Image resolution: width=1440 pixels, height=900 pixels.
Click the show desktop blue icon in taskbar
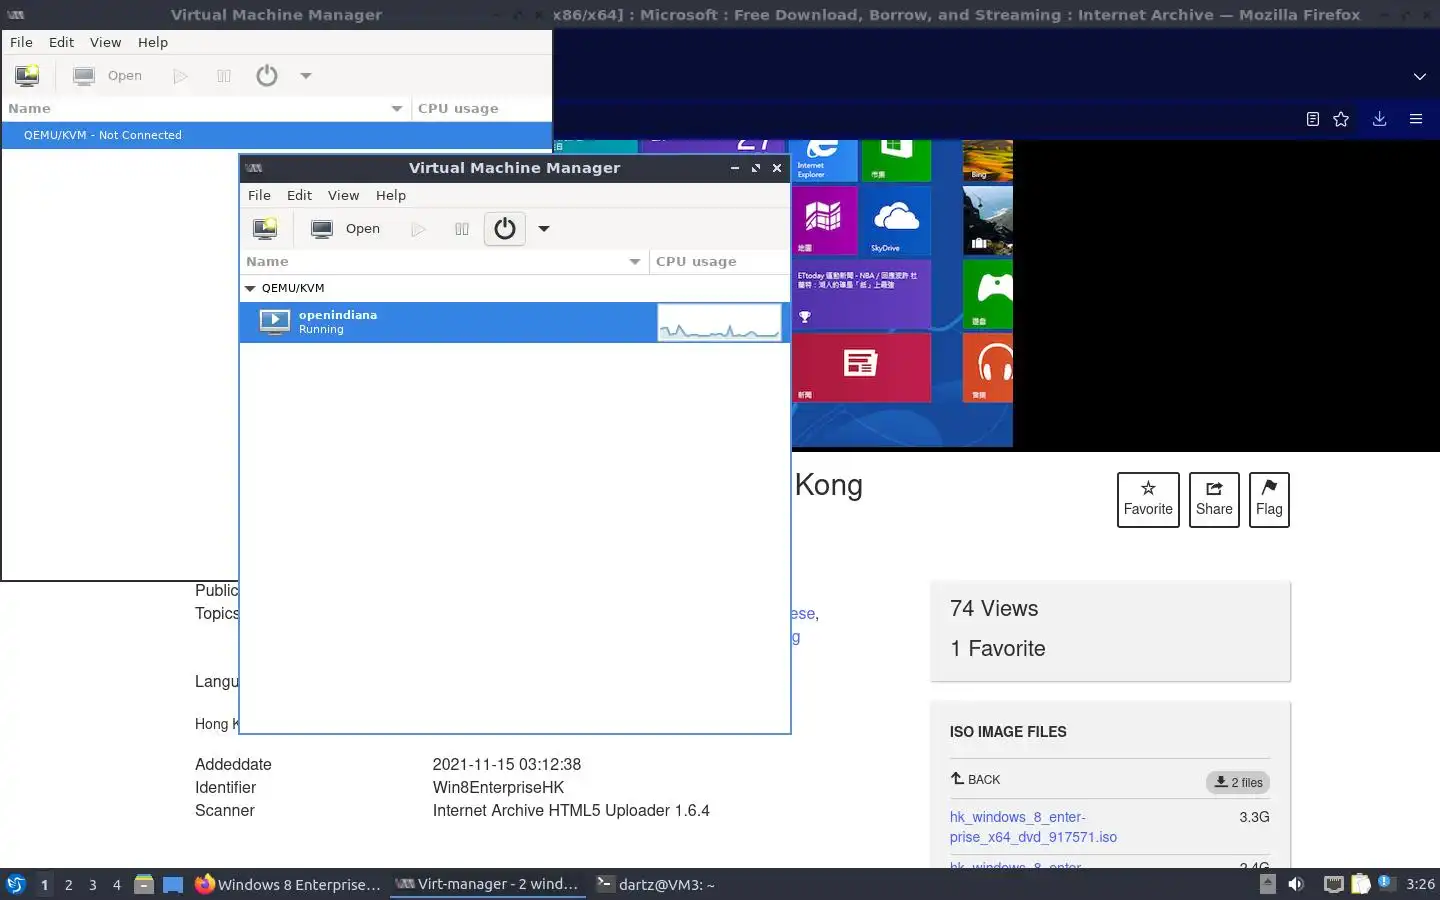point(173,884)
